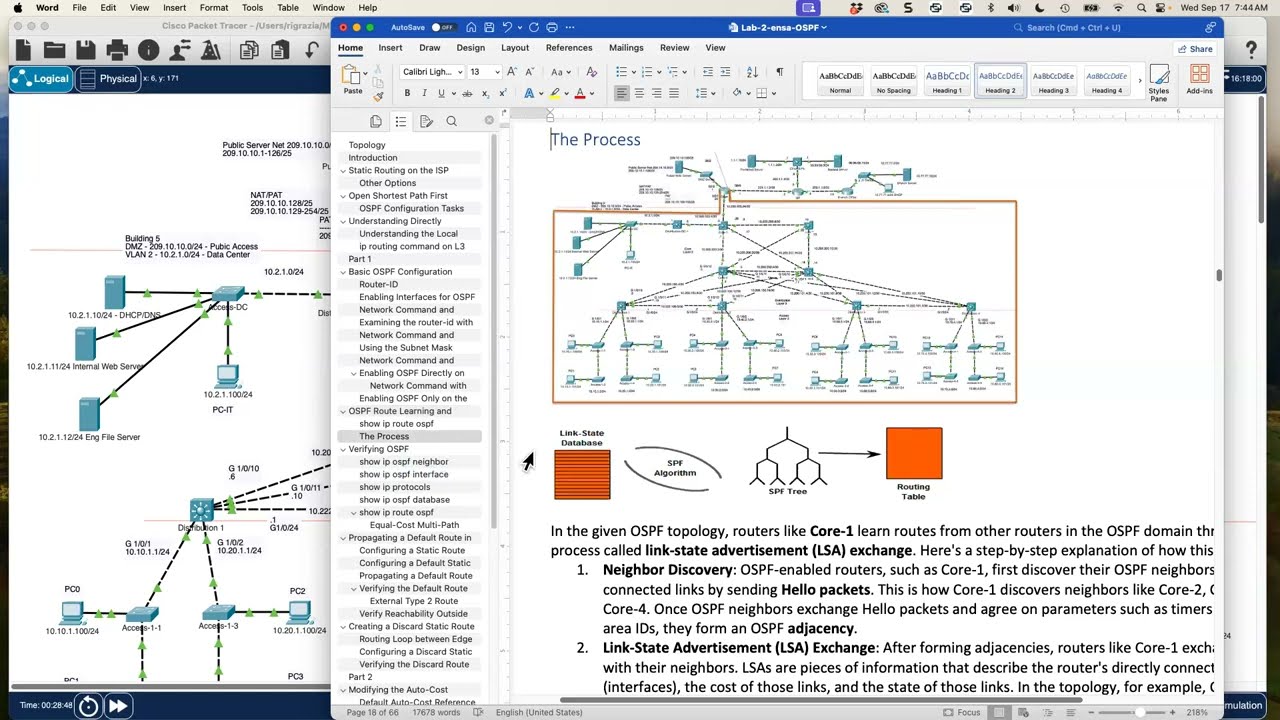Open the References ribbon tab
1280x720 pixels.
click(569, 48)
